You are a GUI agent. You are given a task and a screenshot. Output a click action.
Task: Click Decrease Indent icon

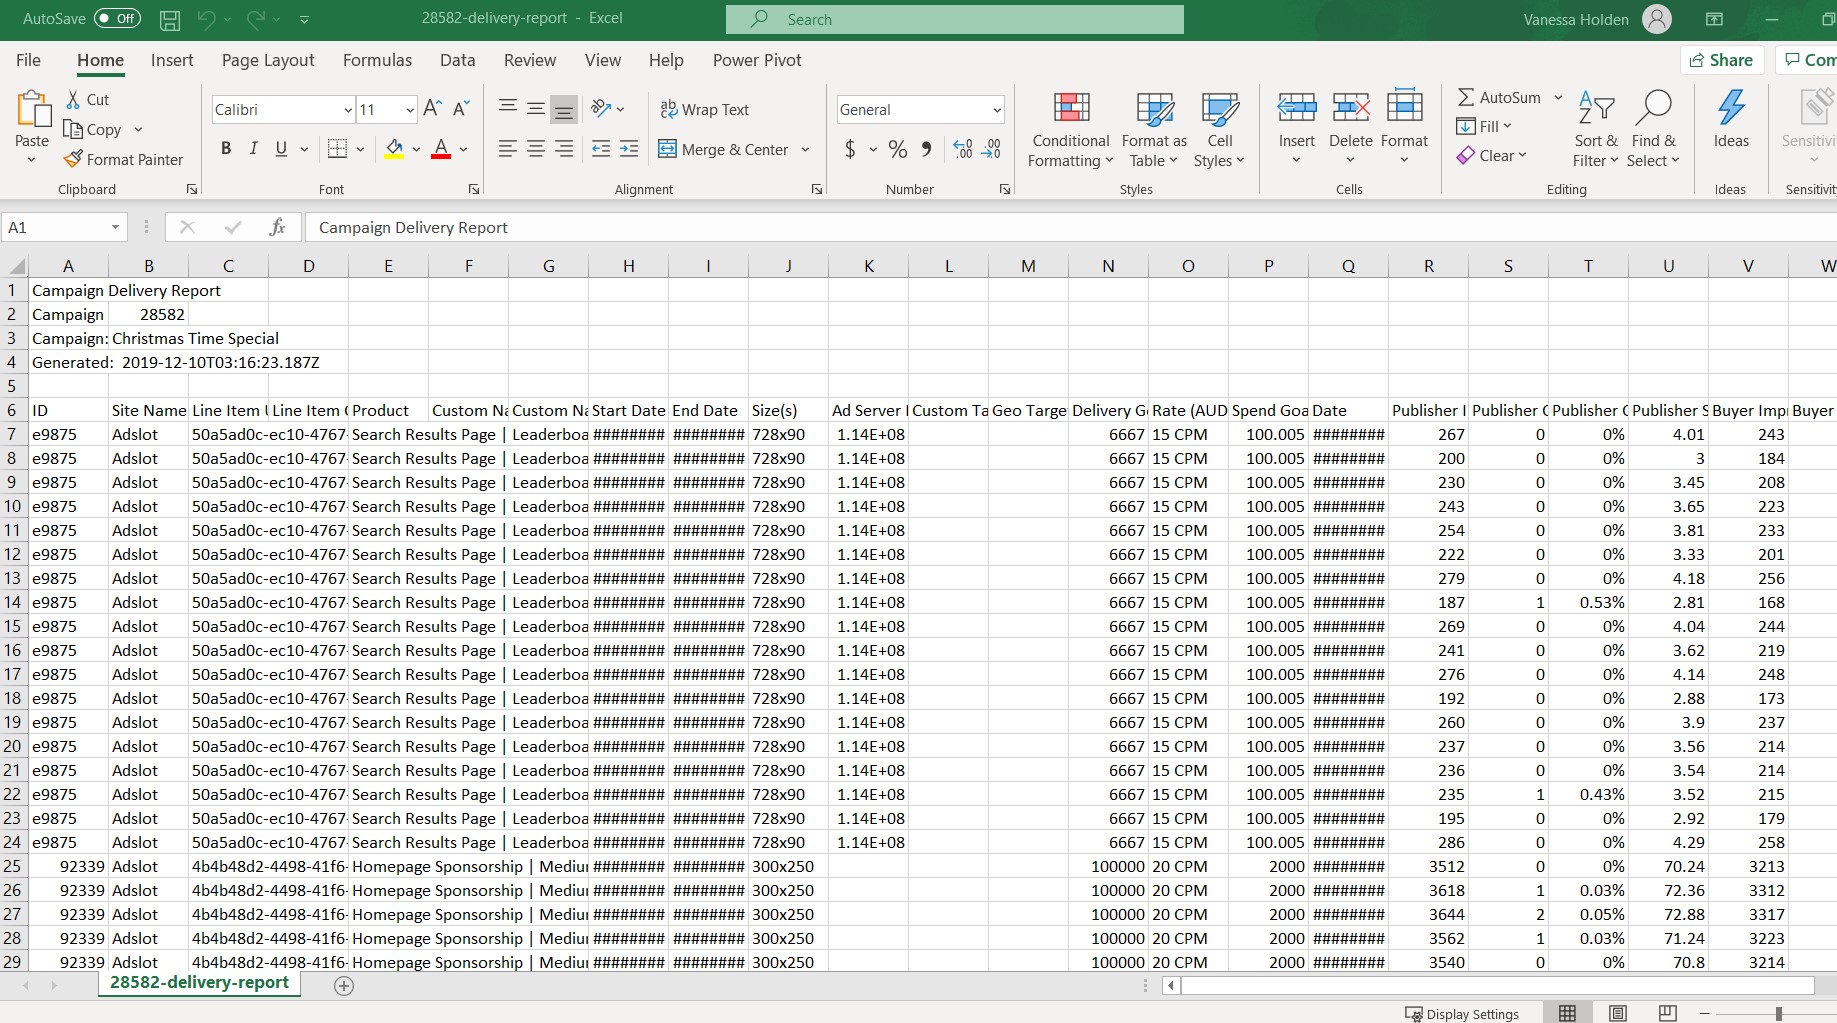(x=601, y=149)
